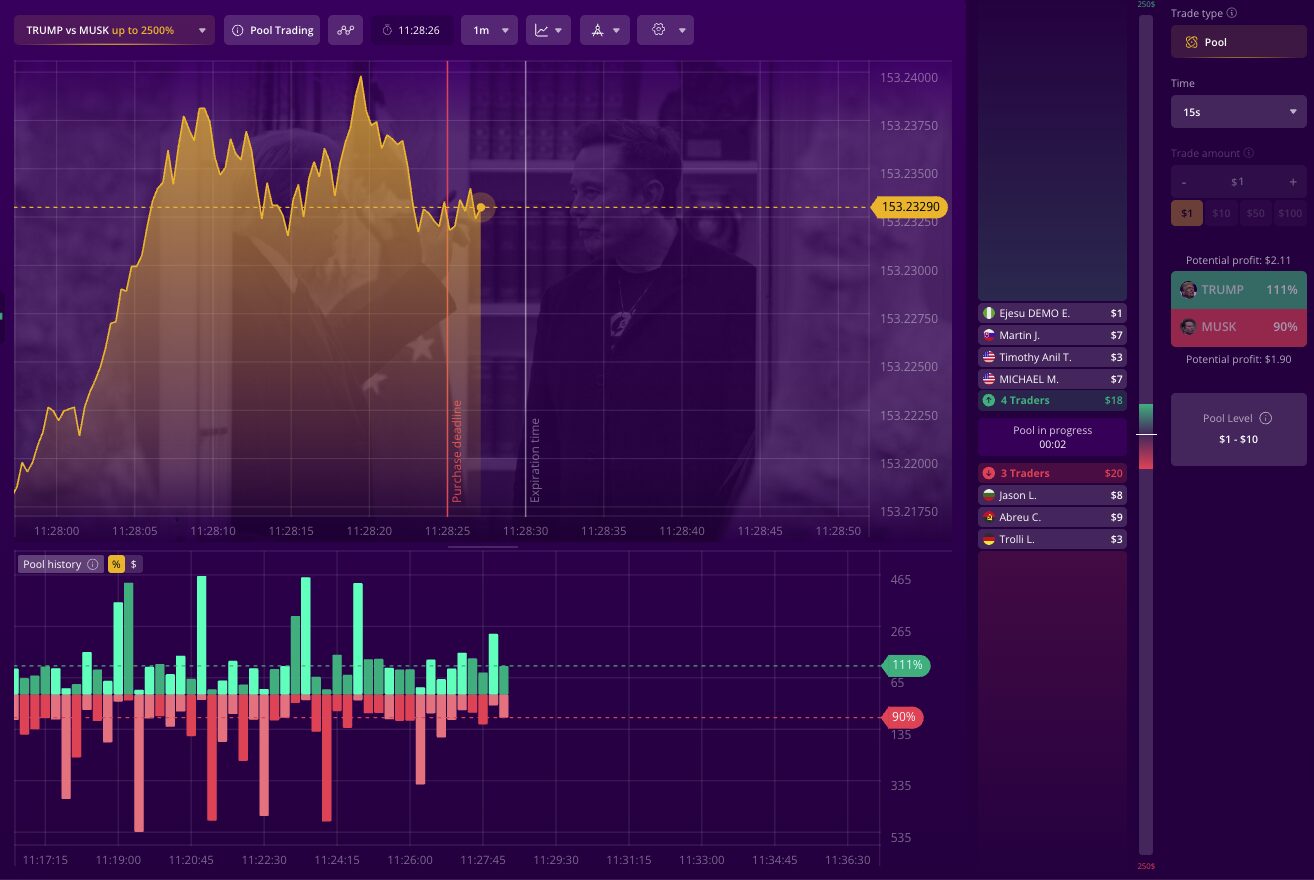The height and width of the screenshot is (880, 1314).
Task: Bet on TRUMP at 111%
Action: point(1238,290)
